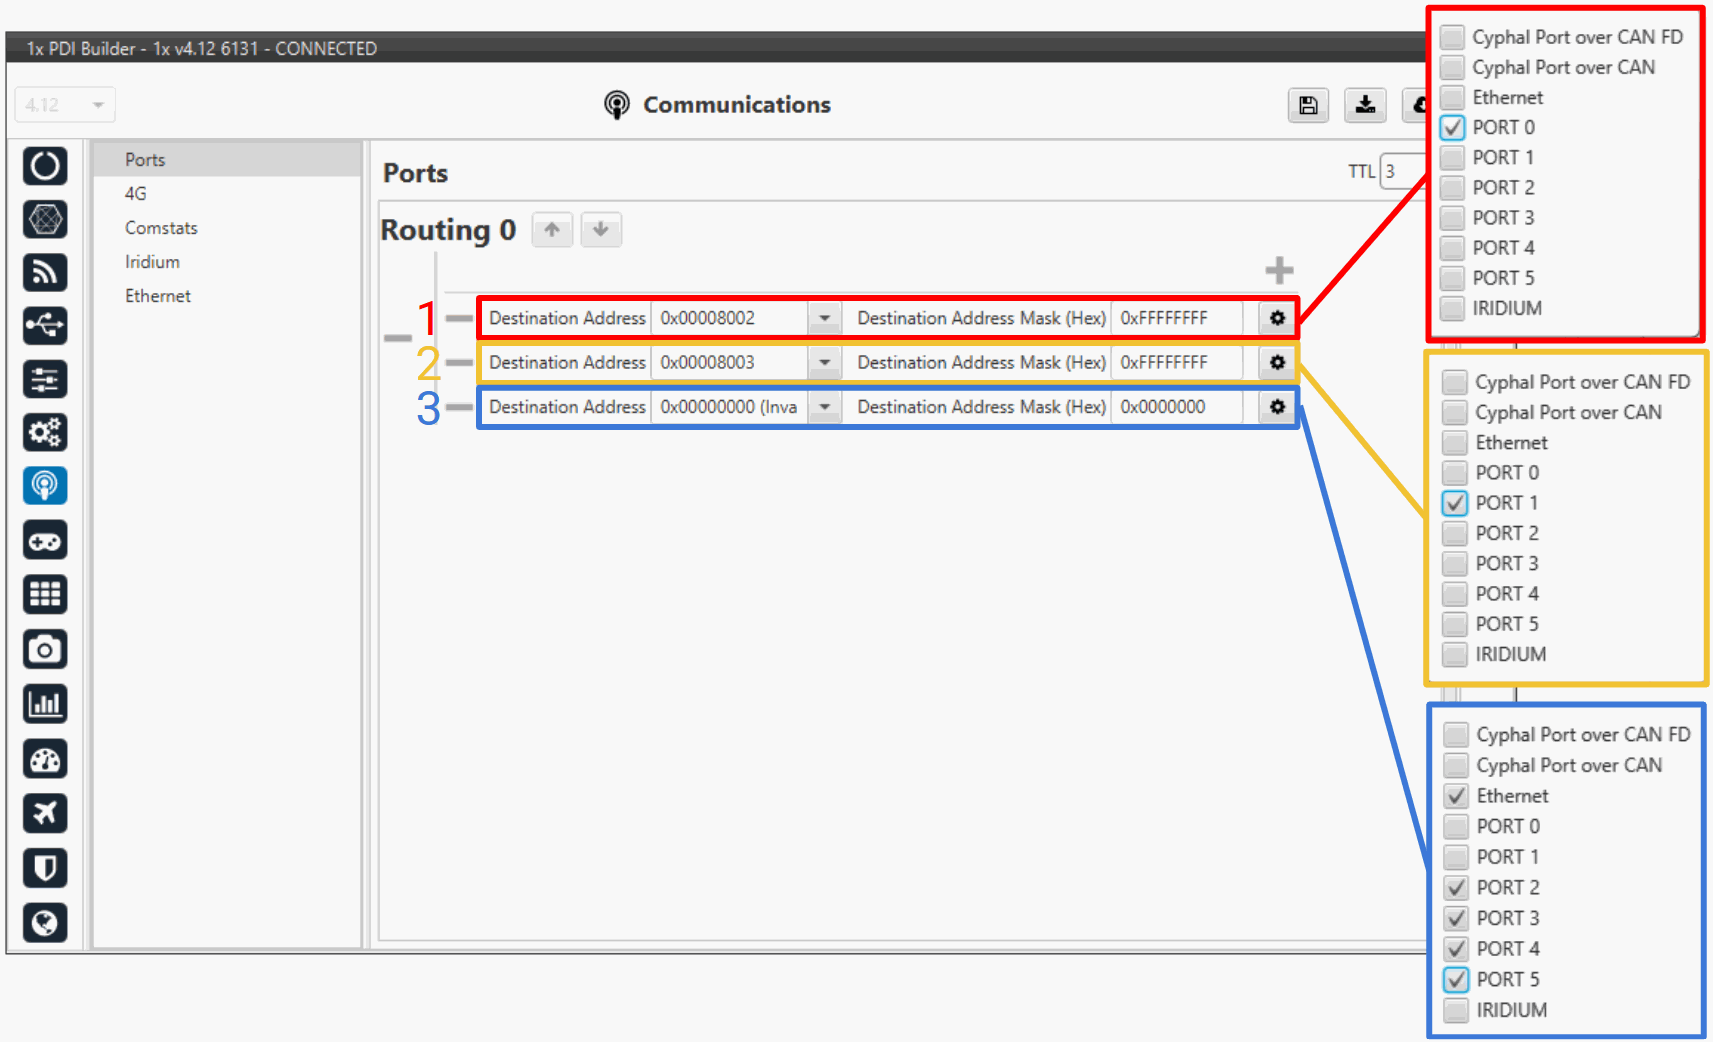
Task: Expand destination address 0x00008002 dropdown
Action: [825, 318]
